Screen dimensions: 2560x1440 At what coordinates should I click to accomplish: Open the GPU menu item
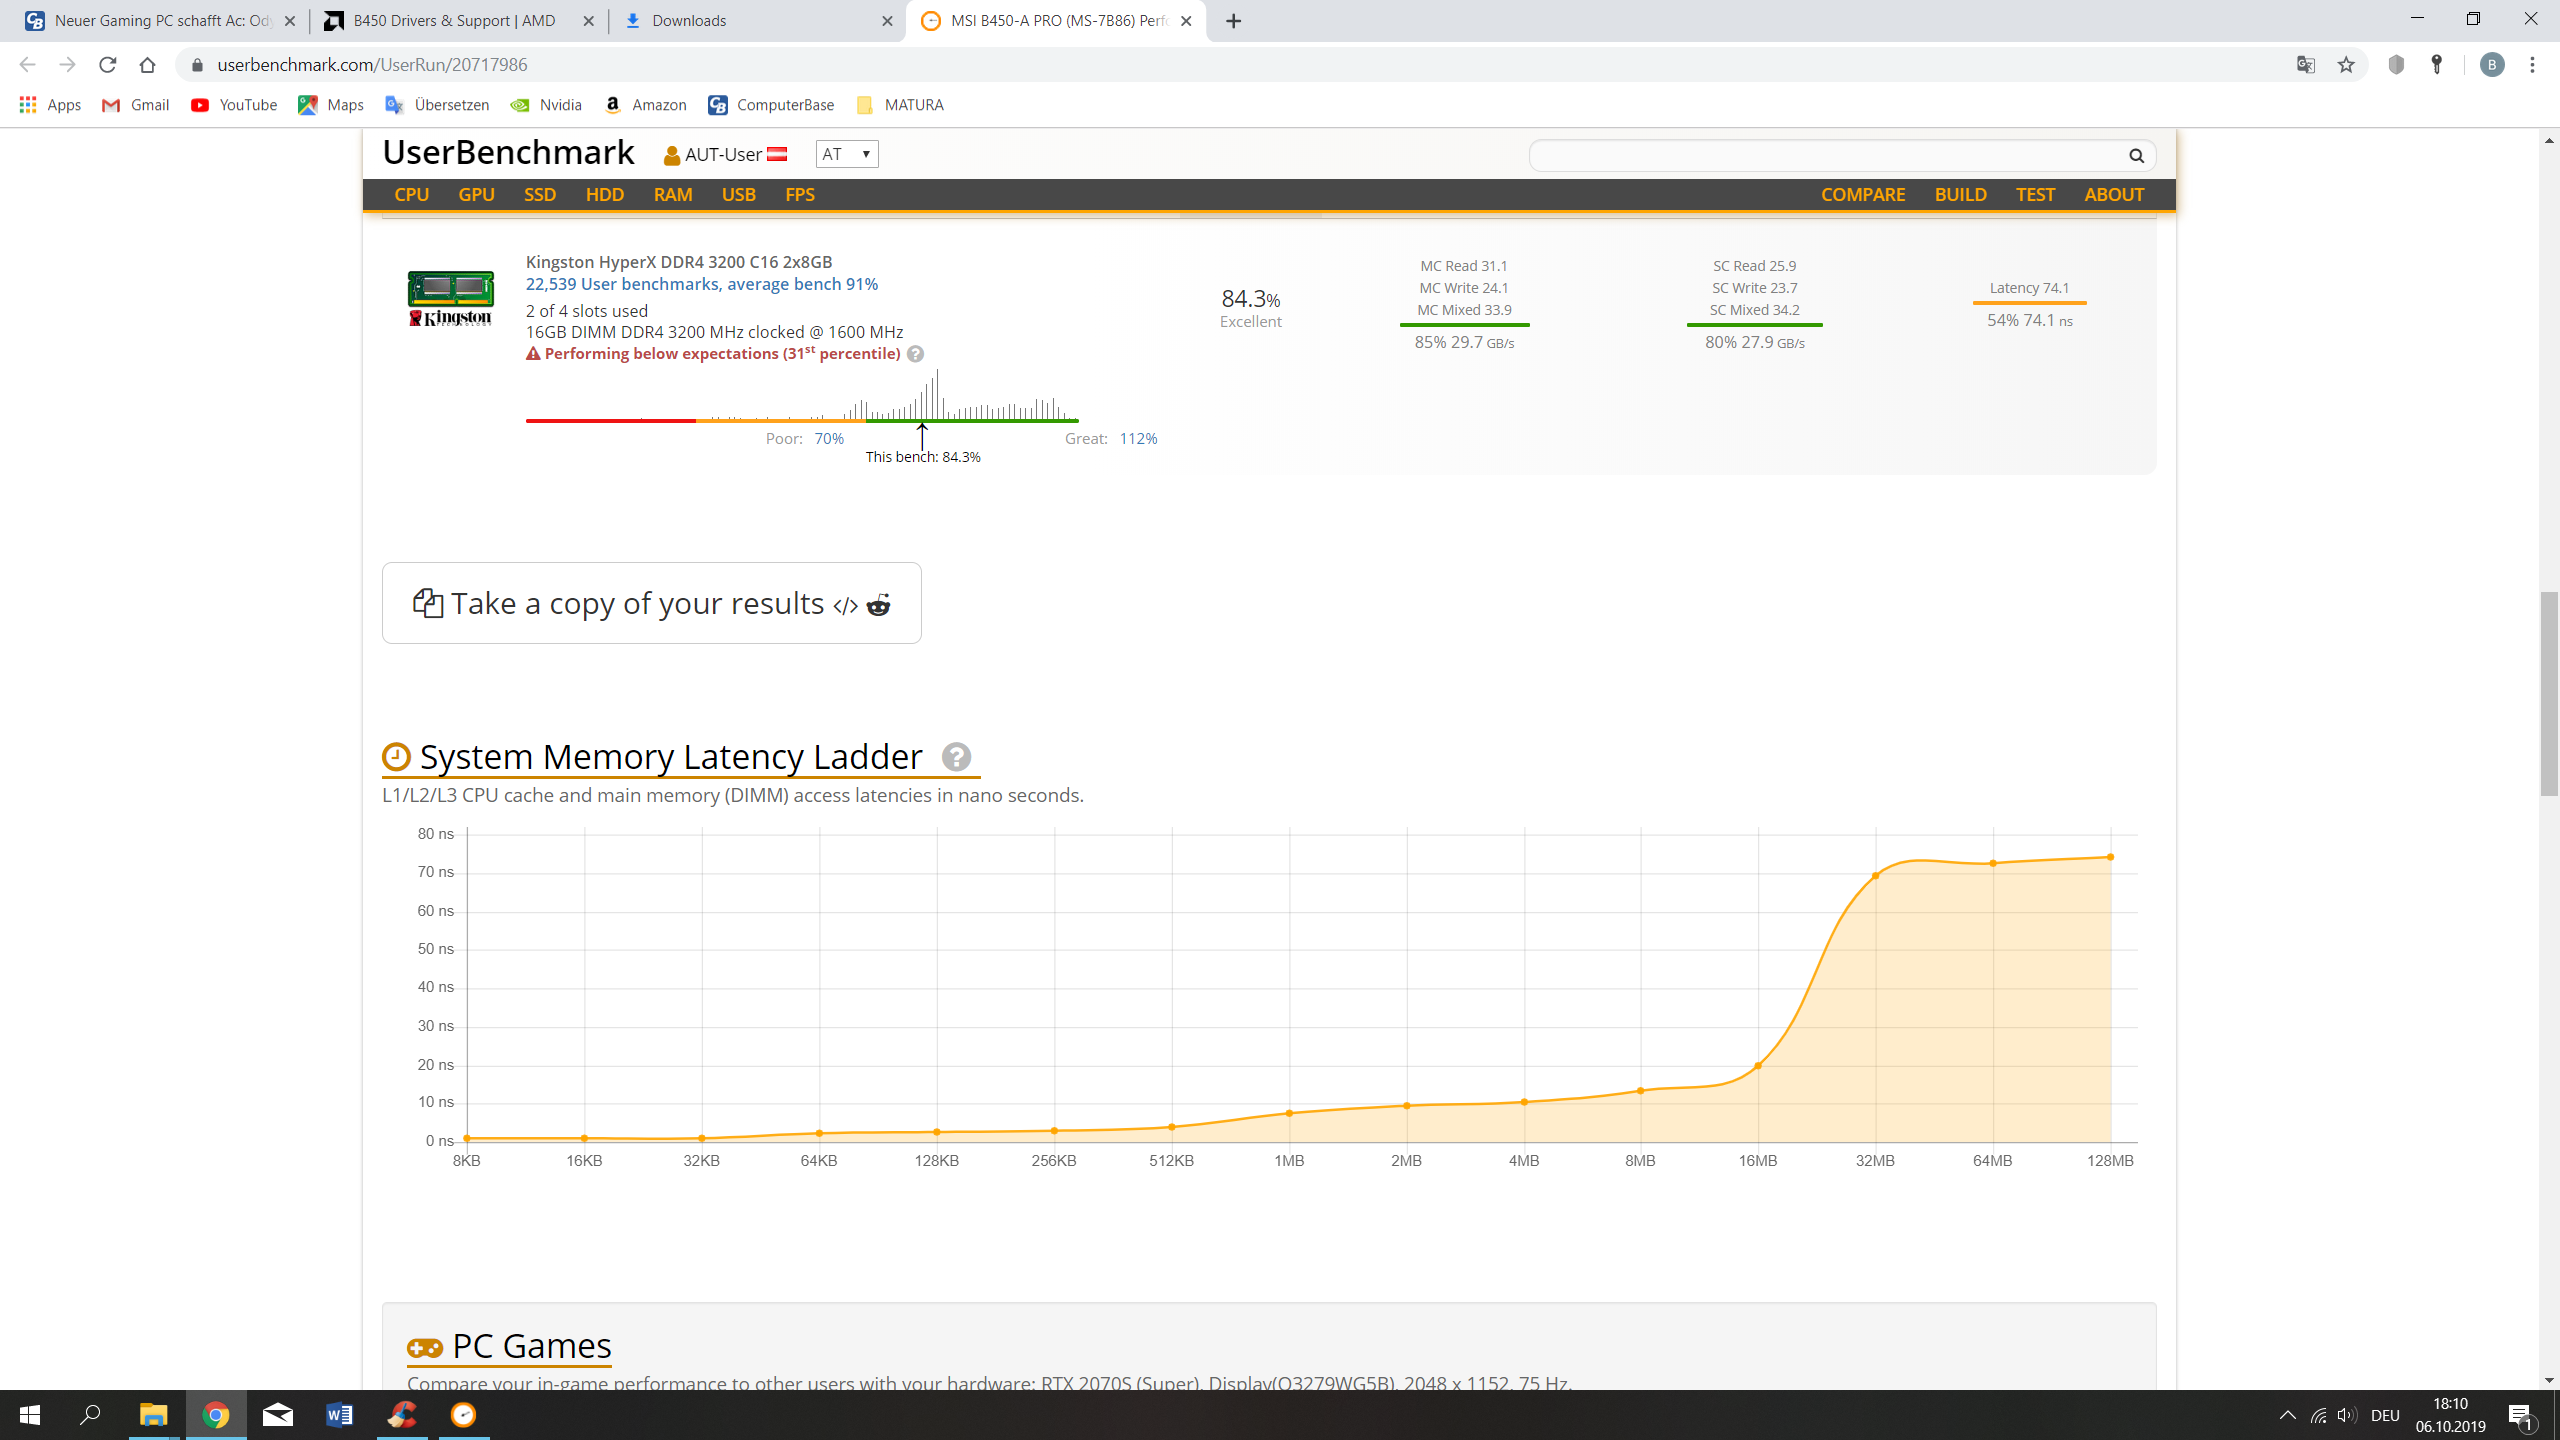point(476,195)
